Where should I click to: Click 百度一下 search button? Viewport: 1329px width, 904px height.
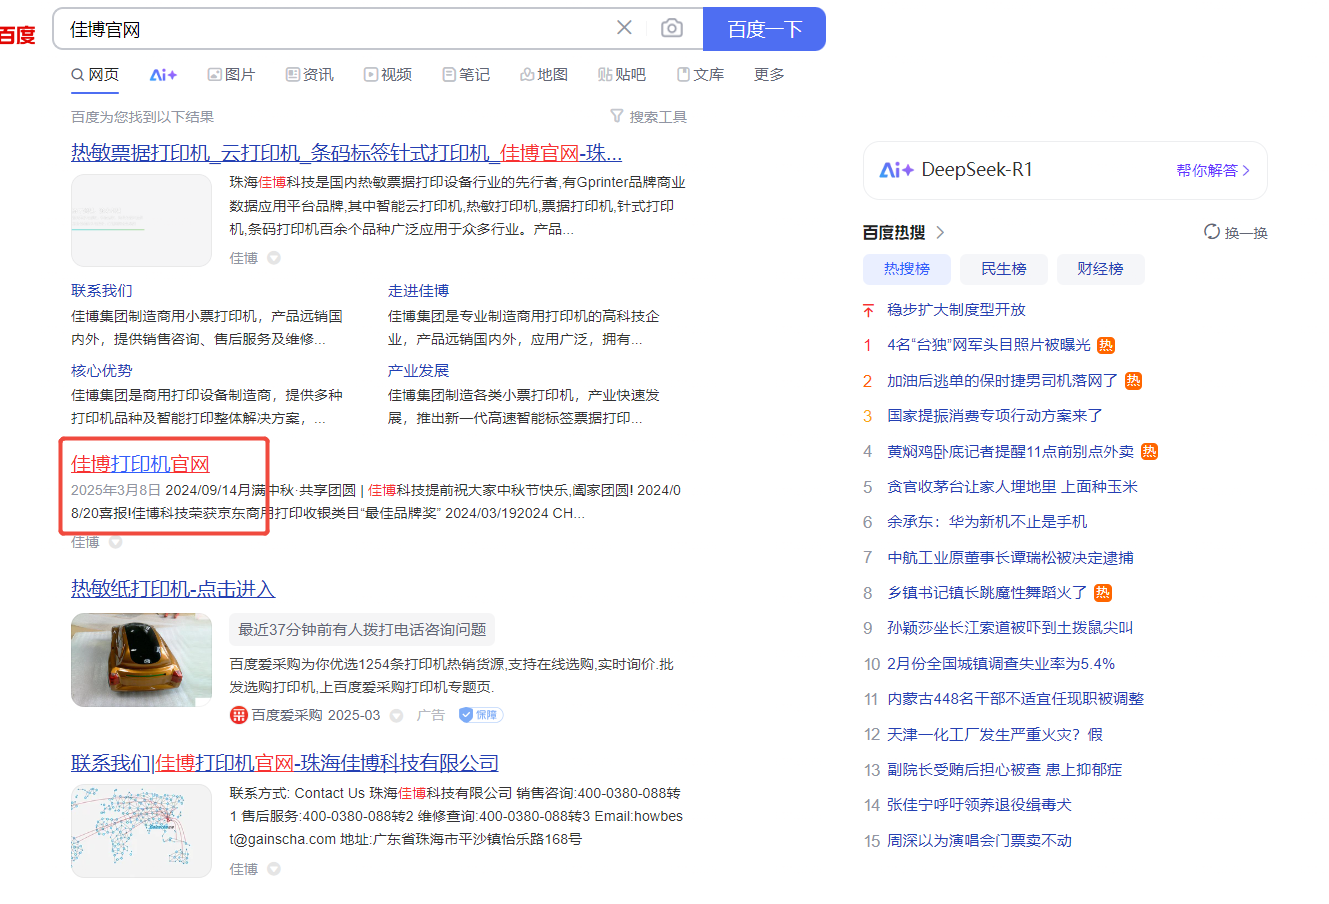click(764, 28)
